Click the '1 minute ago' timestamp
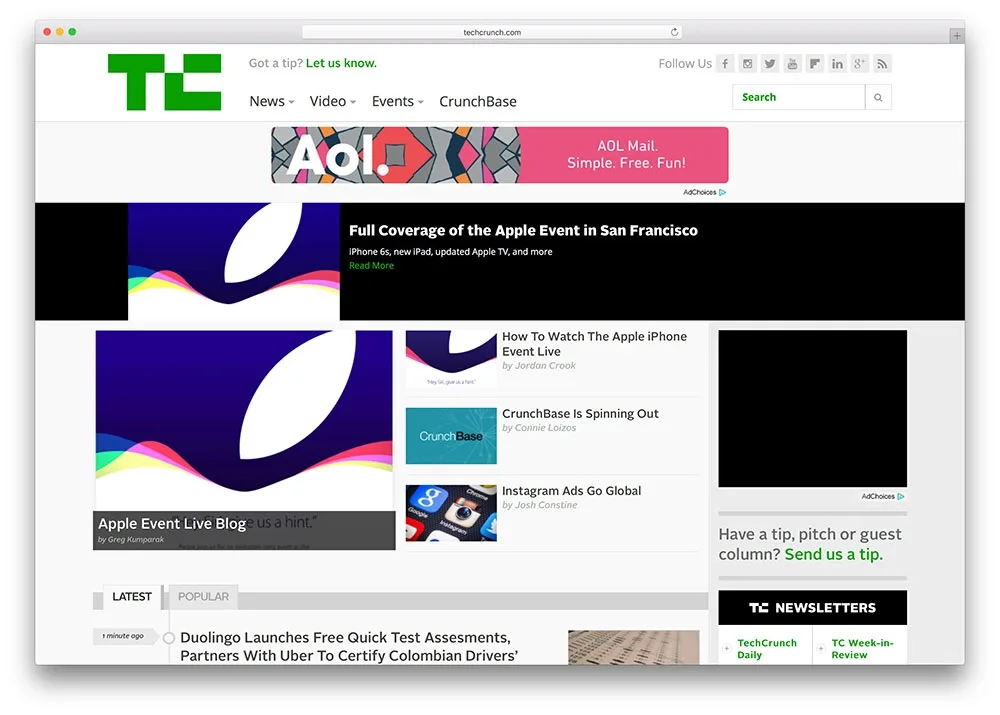 pos(123,636)
